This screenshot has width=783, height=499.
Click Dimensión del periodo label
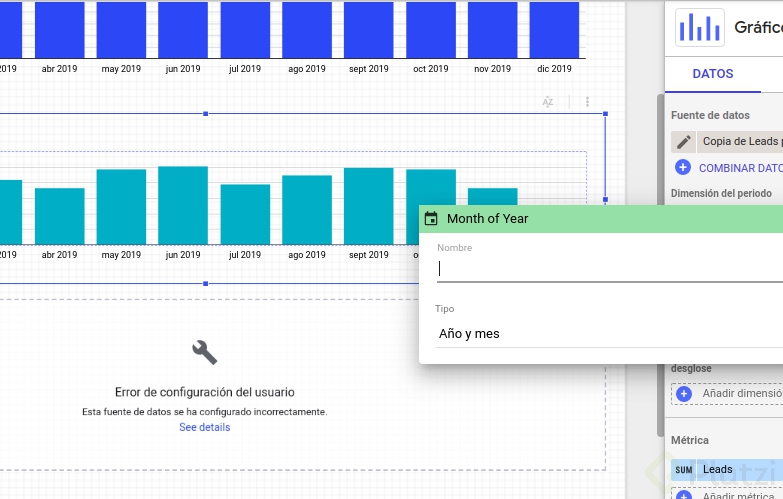pos(721,193)
